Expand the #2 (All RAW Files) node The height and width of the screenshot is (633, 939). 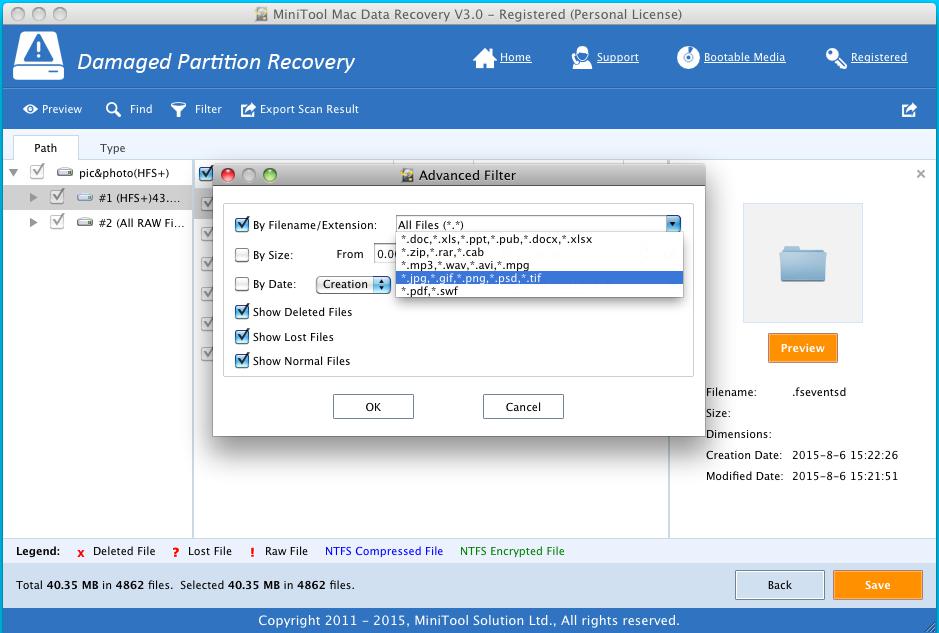[x=34, y=222]
